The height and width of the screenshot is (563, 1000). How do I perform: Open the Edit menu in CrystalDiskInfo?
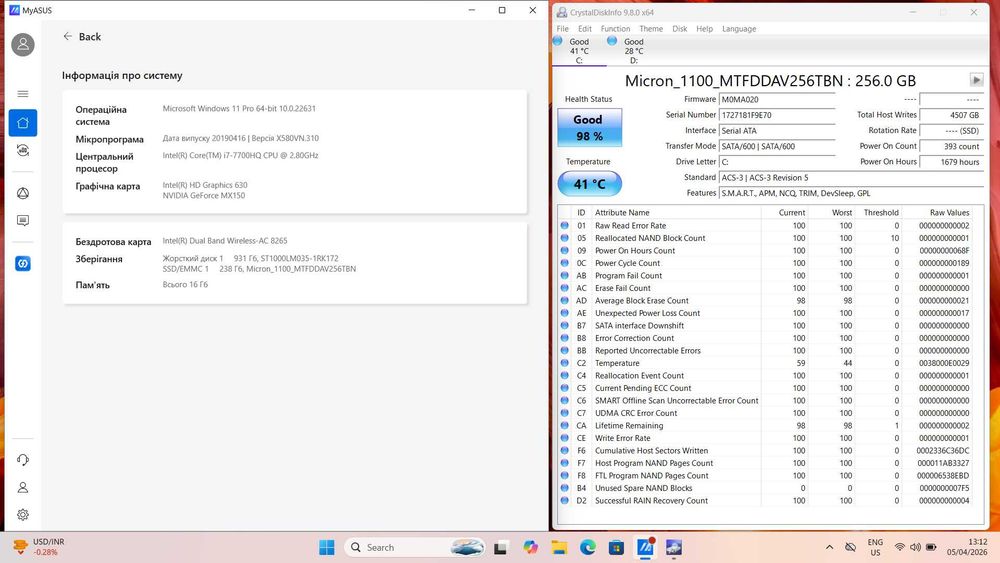coord(585,29)
